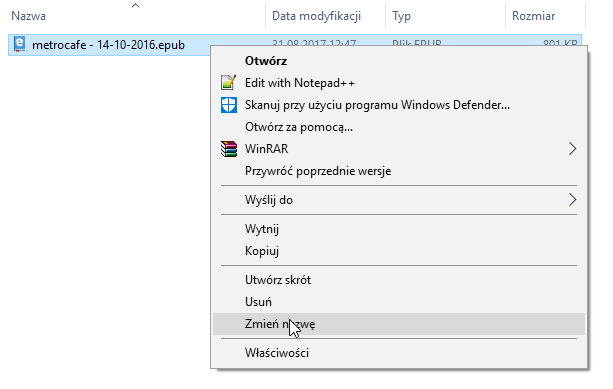Open the WinRAR menu entry
Viewport: 613px width, 389px height.
[x=399, y=149]
